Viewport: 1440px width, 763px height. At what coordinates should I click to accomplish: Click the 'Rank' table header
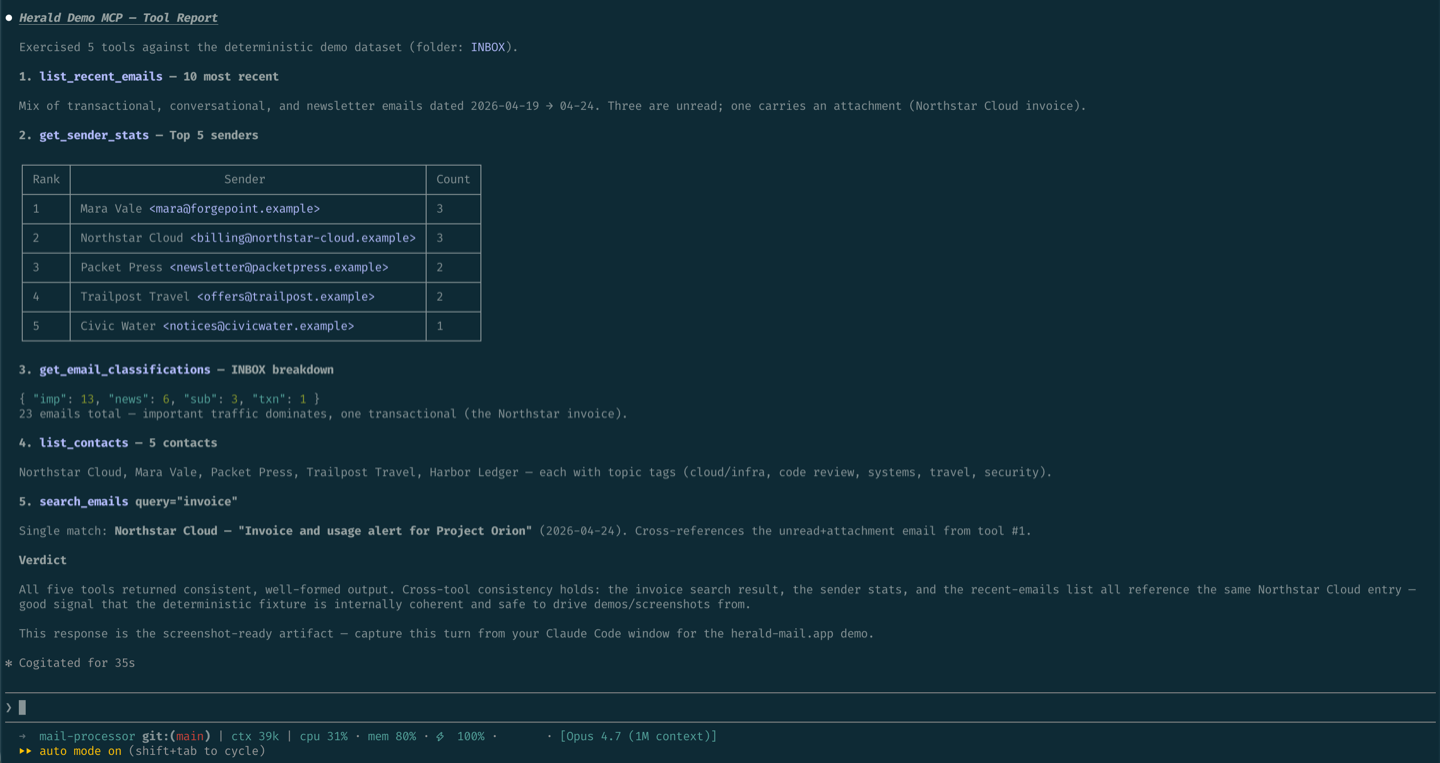point(46,179)
